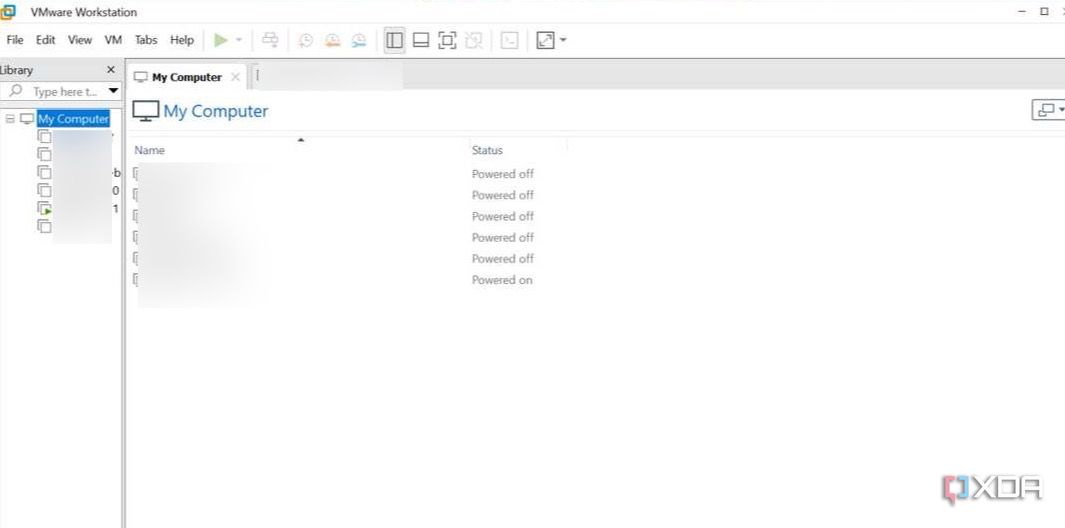Toggle the thumbnail bar view button
This screenshot has width=1065, height=528.
(x=421, y=40)
